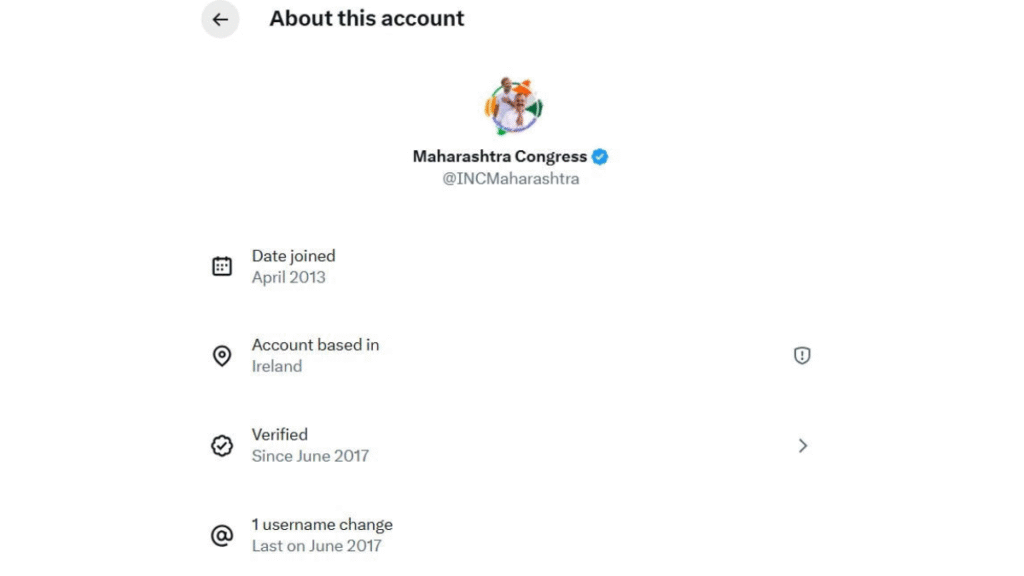Viewport: 1024px width, 576px height.
Task: Click the @INCMaharashtra handle
Action: click(511, 178)
